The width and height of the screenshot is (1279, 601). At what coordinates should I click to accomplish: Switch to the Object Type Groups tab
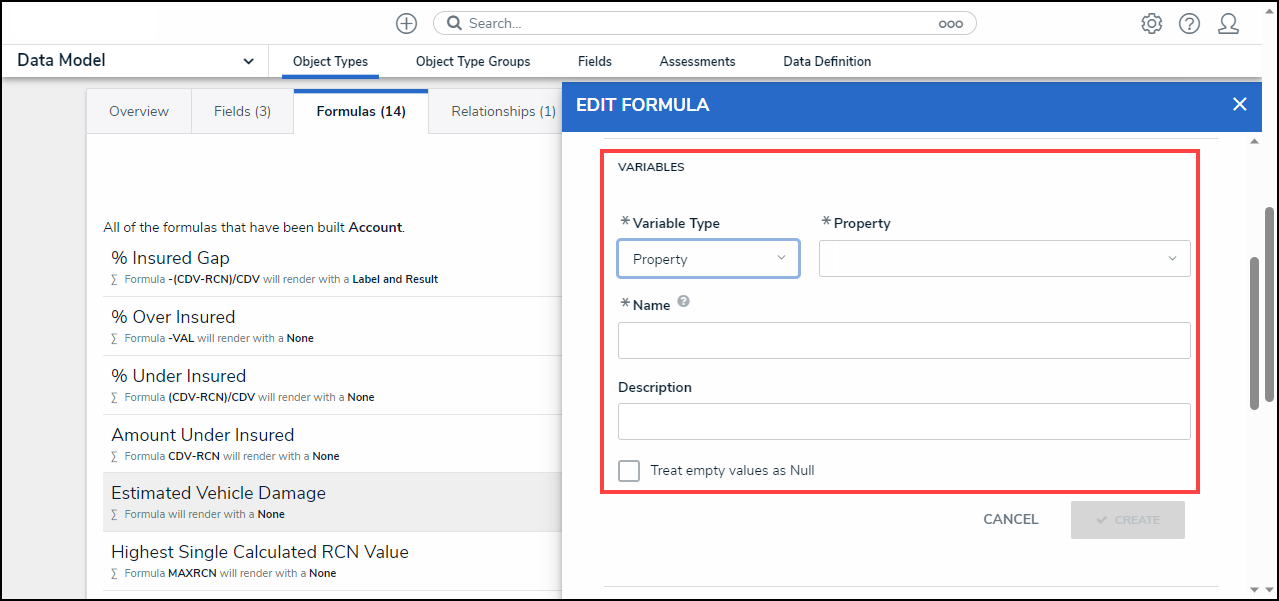coord(473,61)
